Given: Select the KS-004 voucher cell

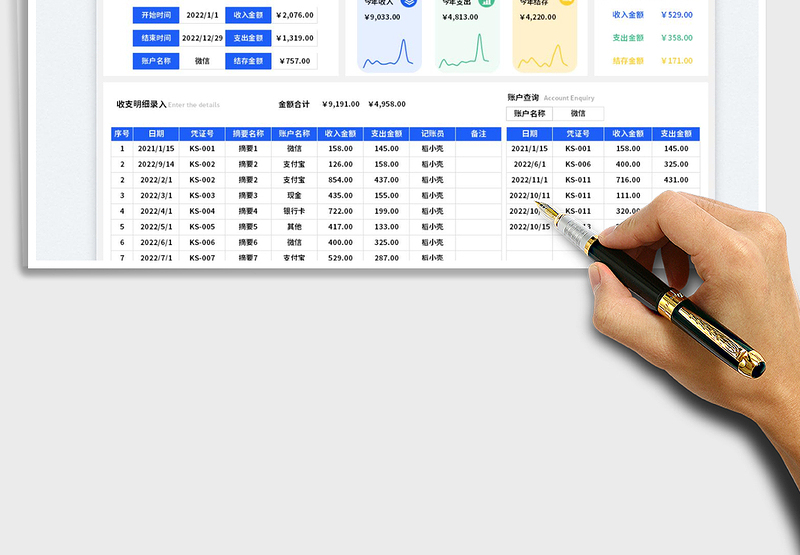Looking at the screenshot, I should tap(202, 211).
